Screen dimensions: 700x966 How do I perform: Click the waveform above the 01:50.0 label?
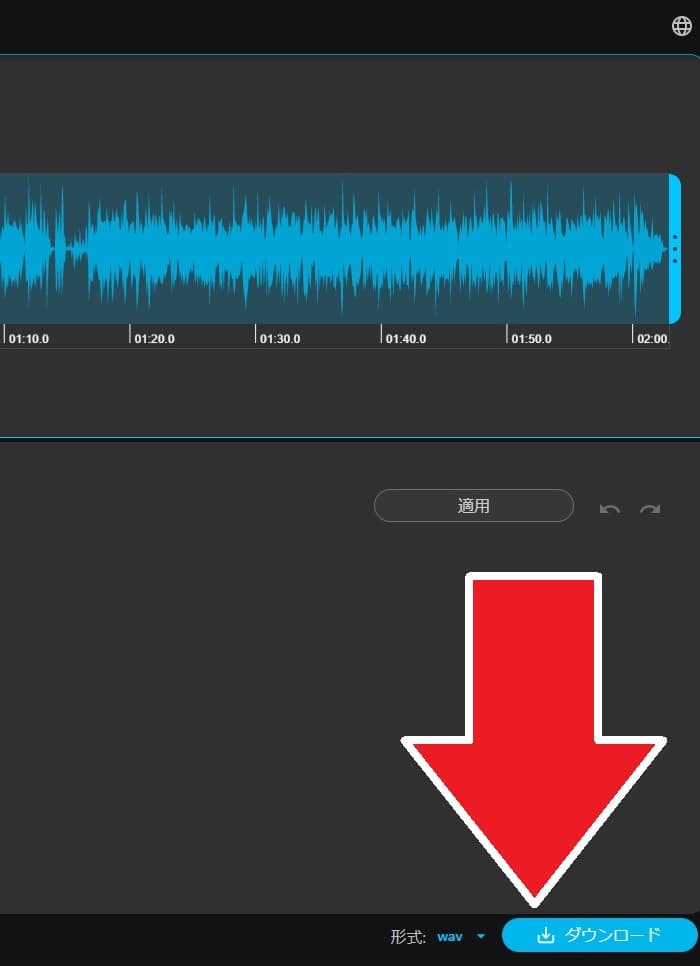(531, 249)
